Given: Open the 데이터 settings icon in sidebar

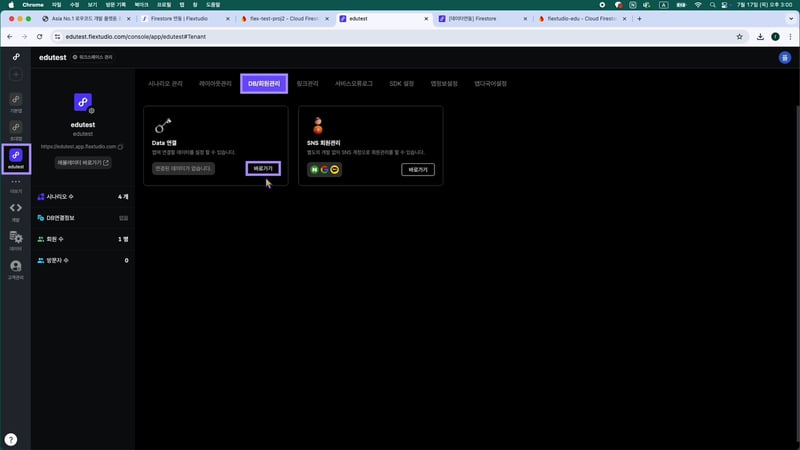Looking at the screenshot, I should tap(15, 239).
